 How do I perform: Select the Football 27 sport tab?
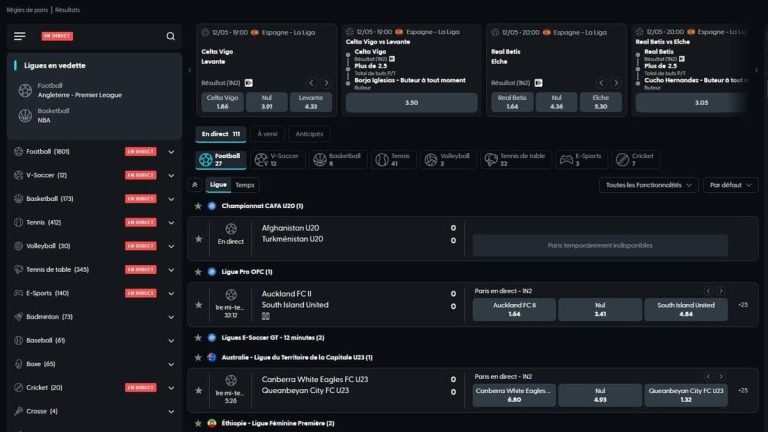coord(221,159)
